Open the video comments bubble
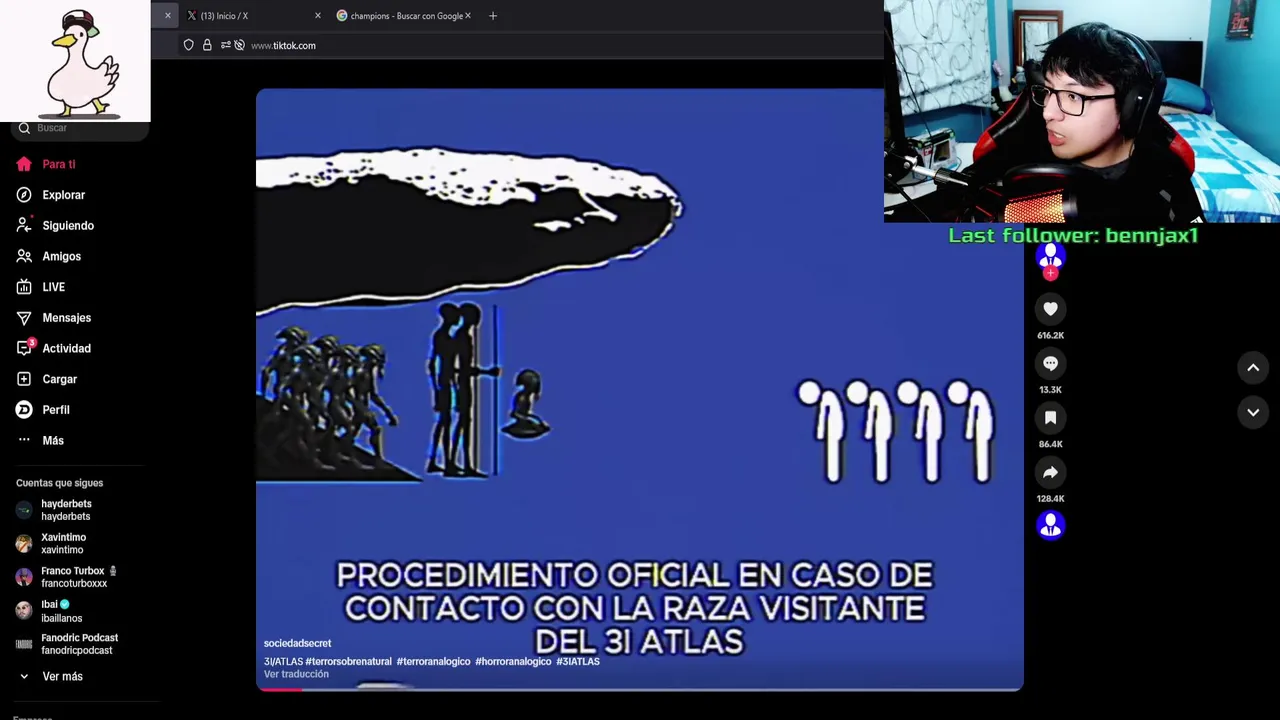This screenshot has height=720, width=1280. point(1050,363)
